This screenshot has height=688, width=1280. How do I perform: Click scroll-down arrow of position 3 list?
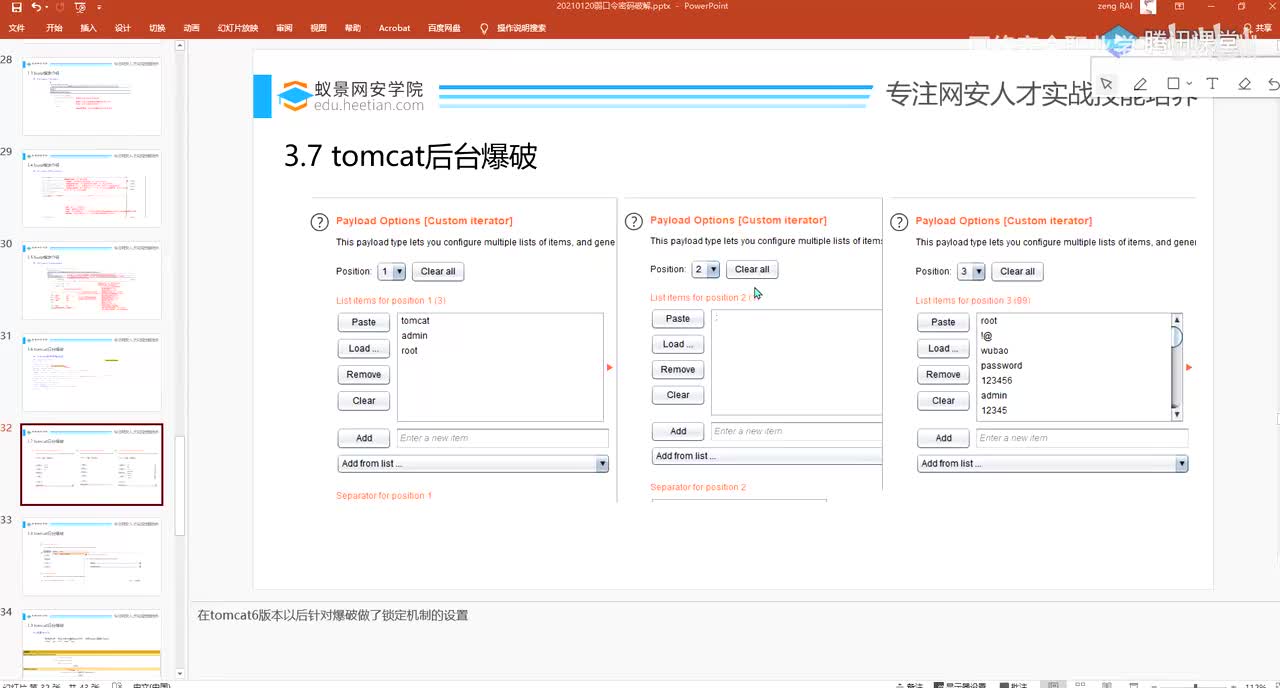pyautogui.click(x=1176, y=414)
